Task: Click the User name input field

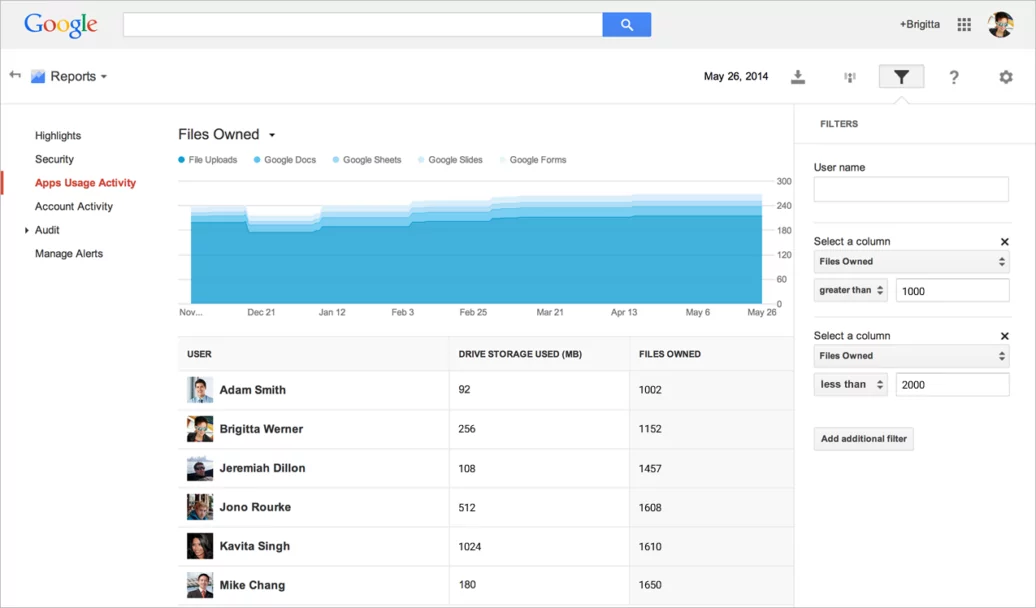Action: [x=910, y=189]
